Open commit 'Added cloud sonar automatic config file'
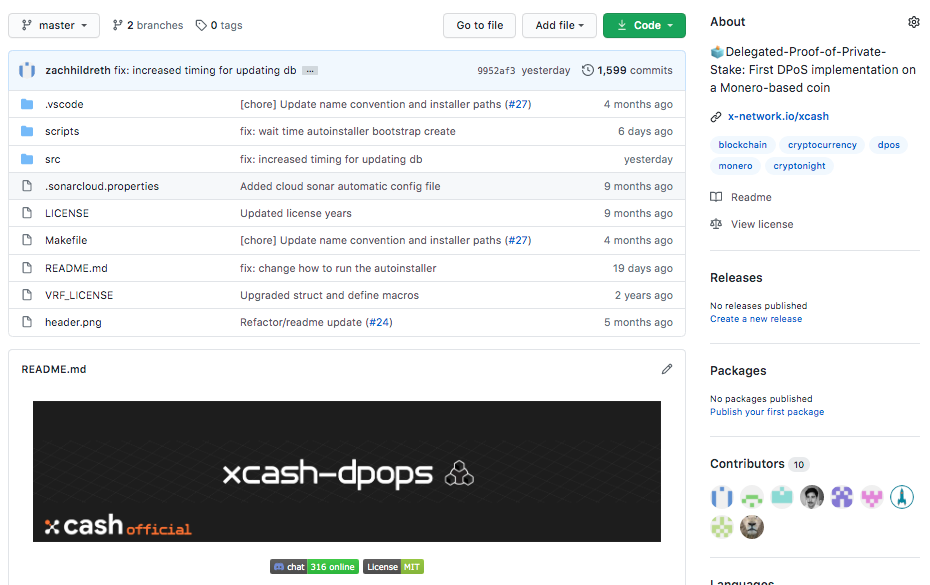 click(340, 186)
